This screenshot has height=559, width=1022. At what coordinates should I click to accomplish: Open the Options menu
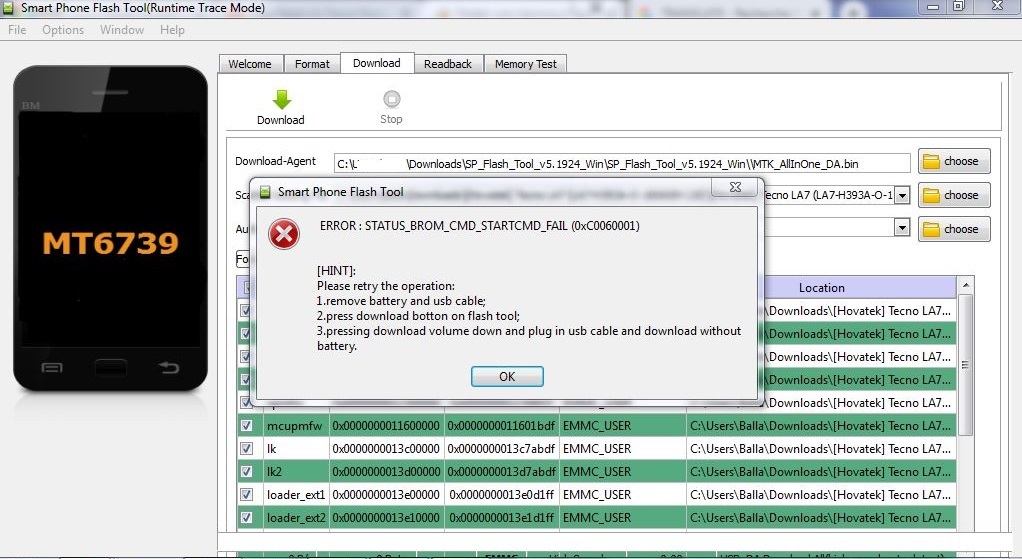tap(63, 30)
